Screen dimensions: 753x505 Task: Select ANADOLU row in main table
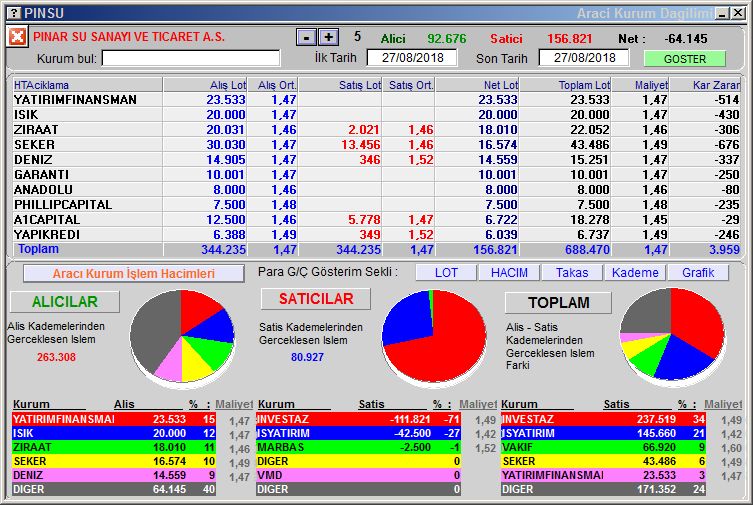[376, 190]
